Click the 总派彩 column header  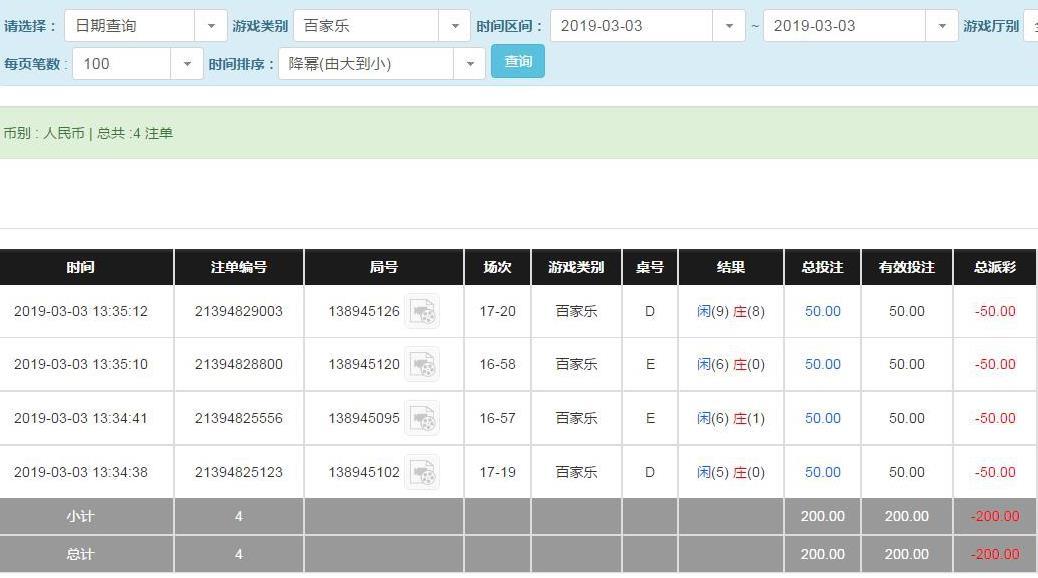click(995, 267)
